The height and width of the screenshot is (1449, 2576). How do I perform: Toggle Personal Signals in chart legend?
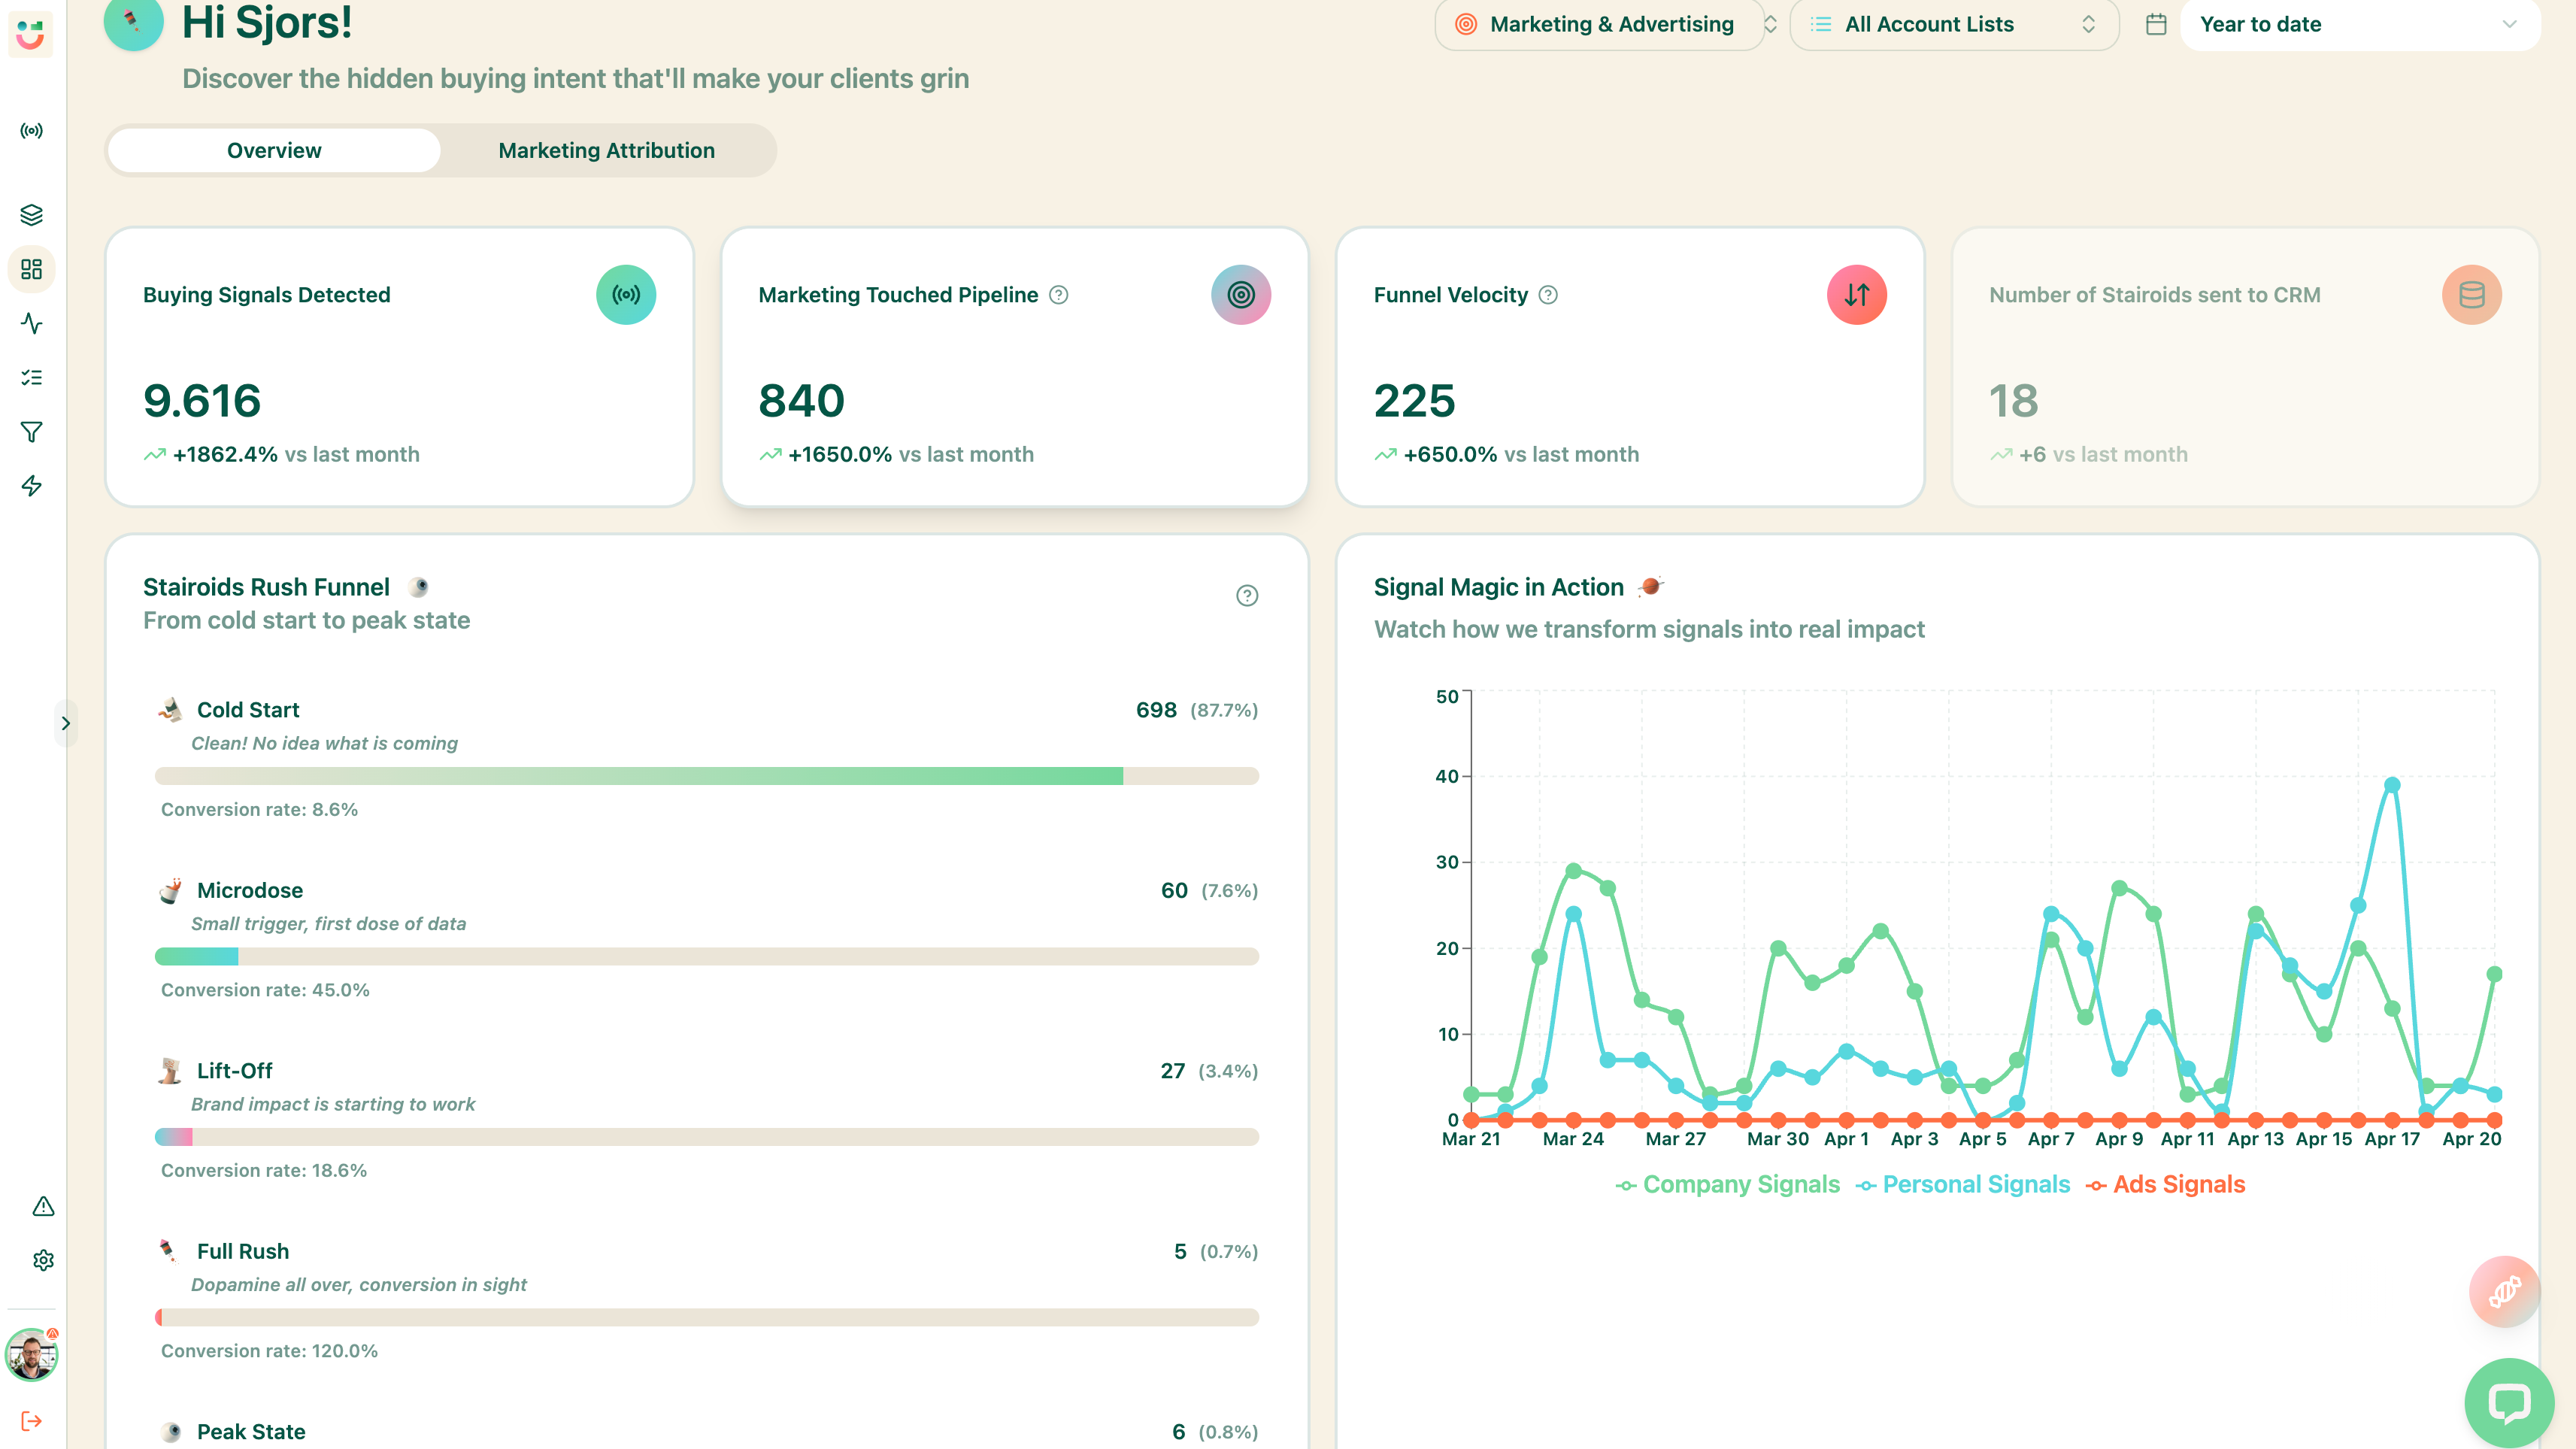tap(1963, 1184)
